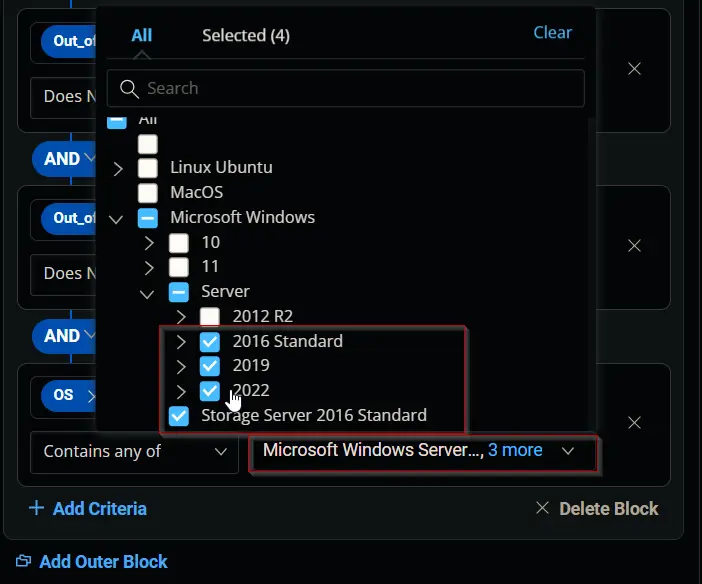Expand the 2019 node

(180, 366)
